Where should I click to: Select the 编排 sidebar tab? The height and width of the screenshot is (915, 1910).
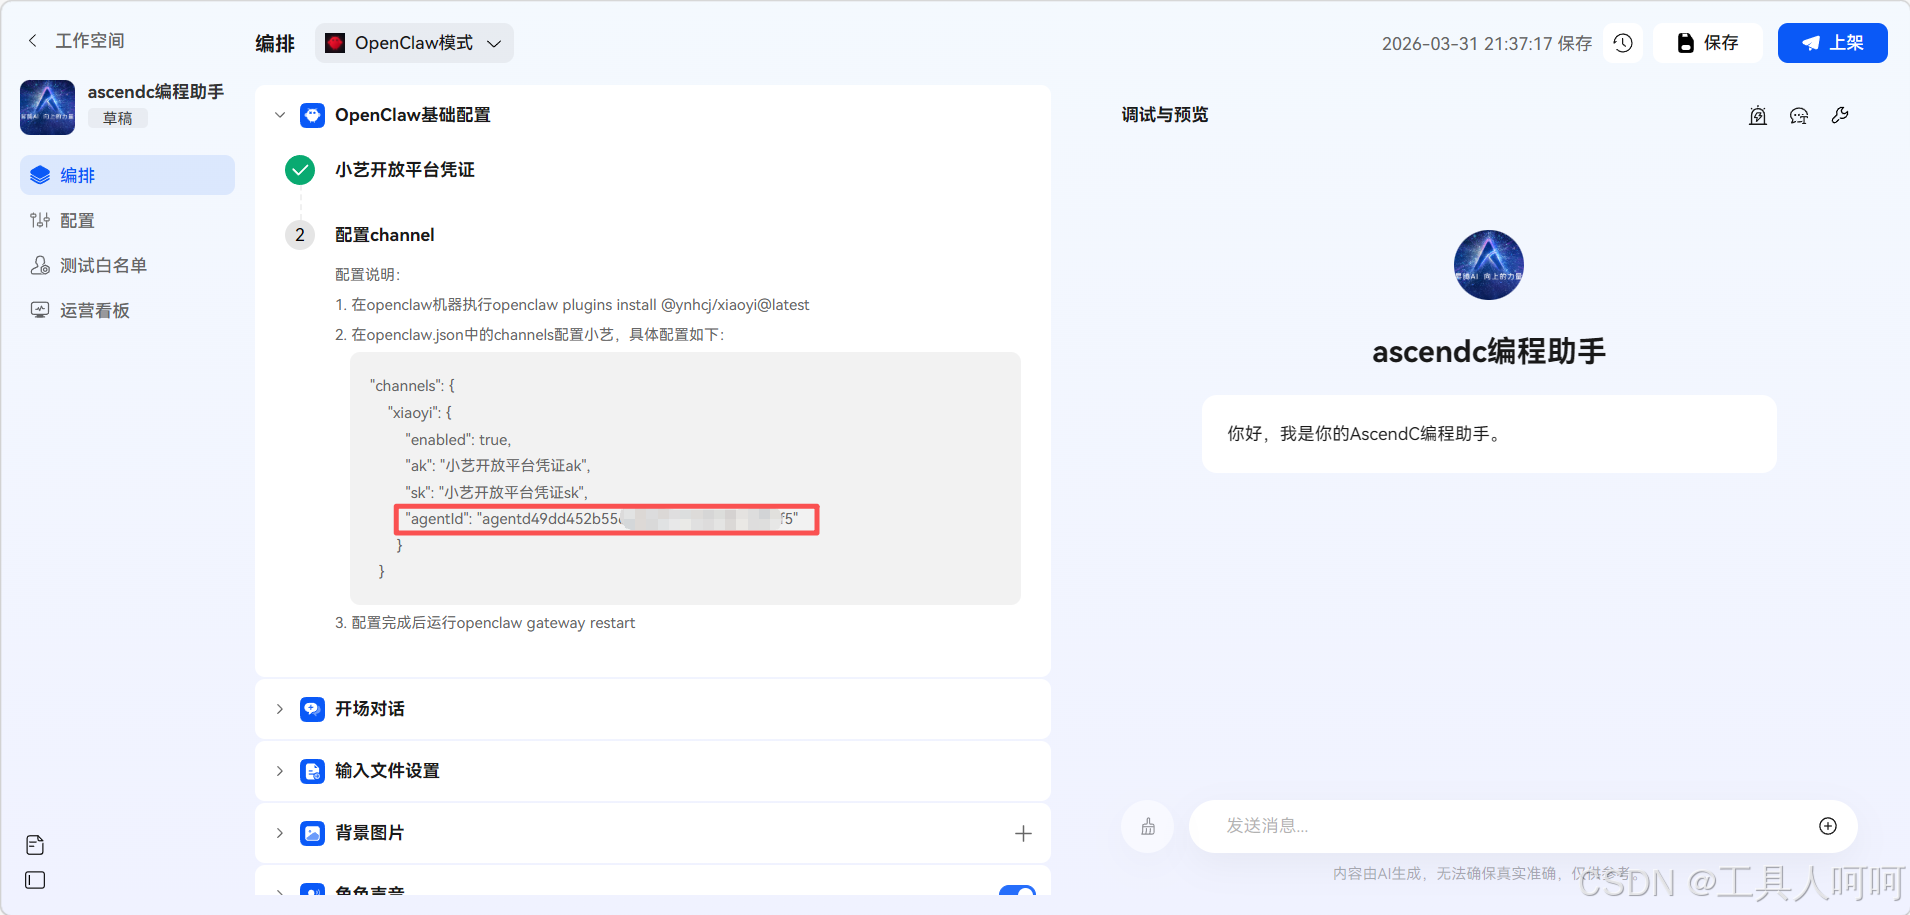[77, 175]
